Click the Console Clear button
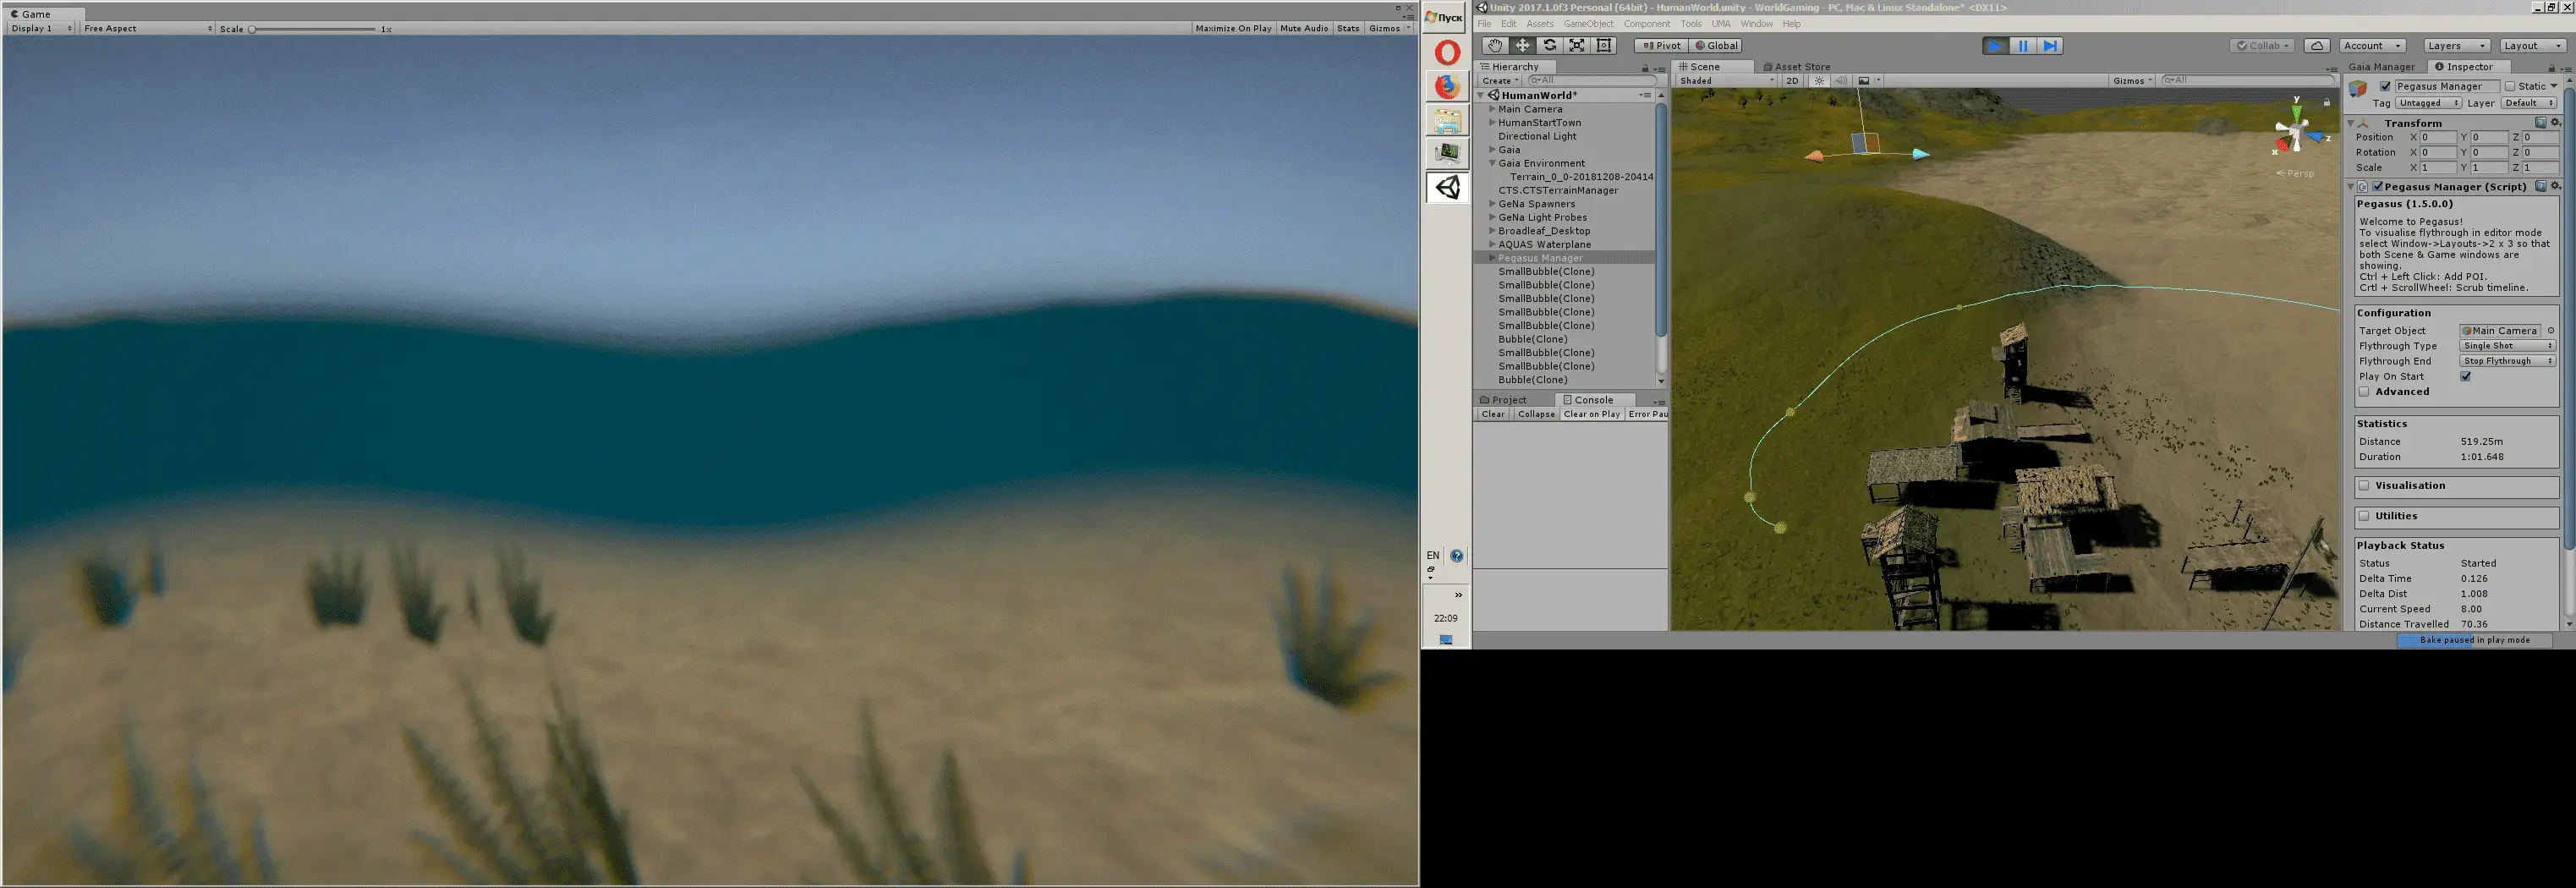The width and height of the screenshot is (2576, 888). pyautogui.click(x=1492, y=414)
